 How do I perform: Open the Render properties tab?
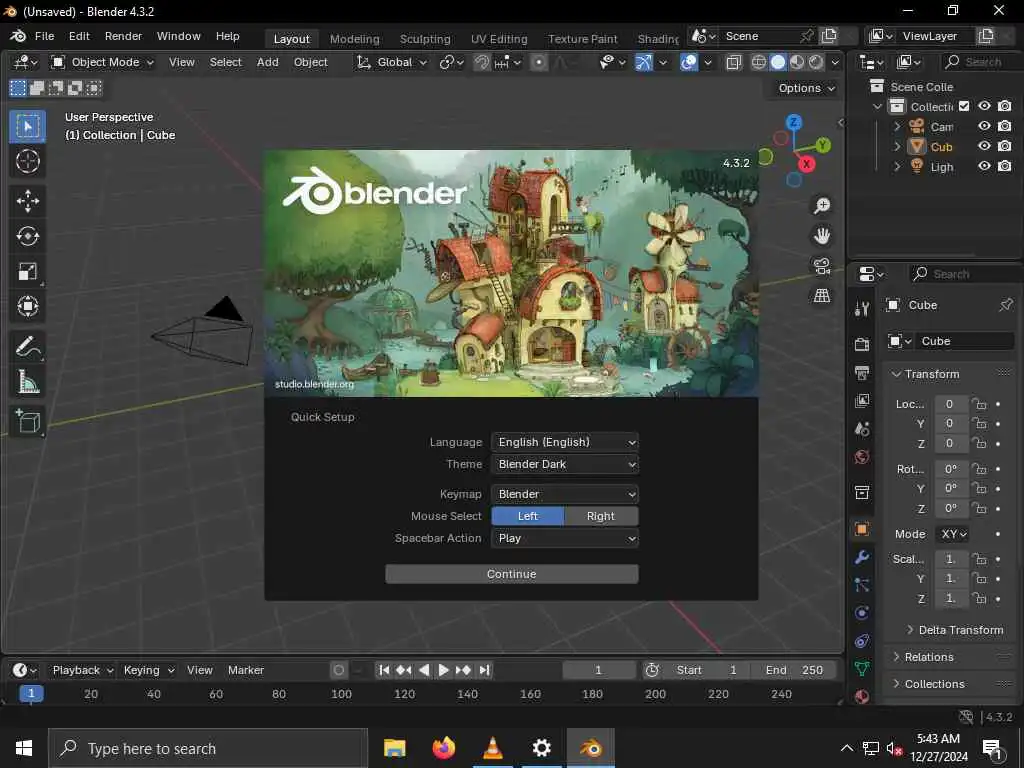pos(862,344)
